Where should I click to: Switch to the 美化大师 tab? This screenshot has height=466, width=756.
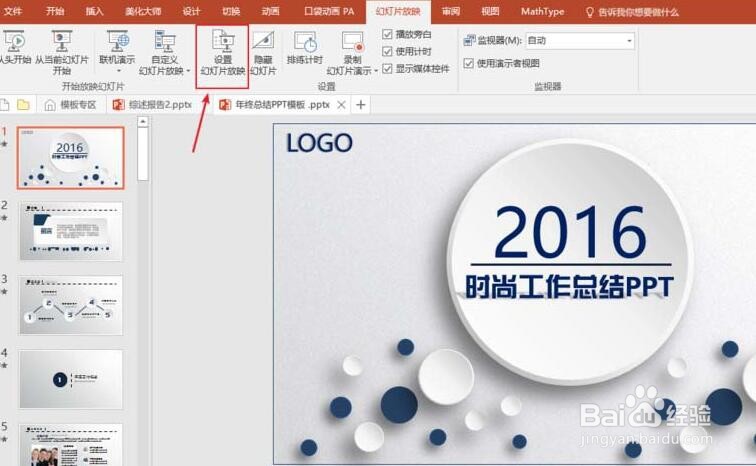(x=143, y=11)
